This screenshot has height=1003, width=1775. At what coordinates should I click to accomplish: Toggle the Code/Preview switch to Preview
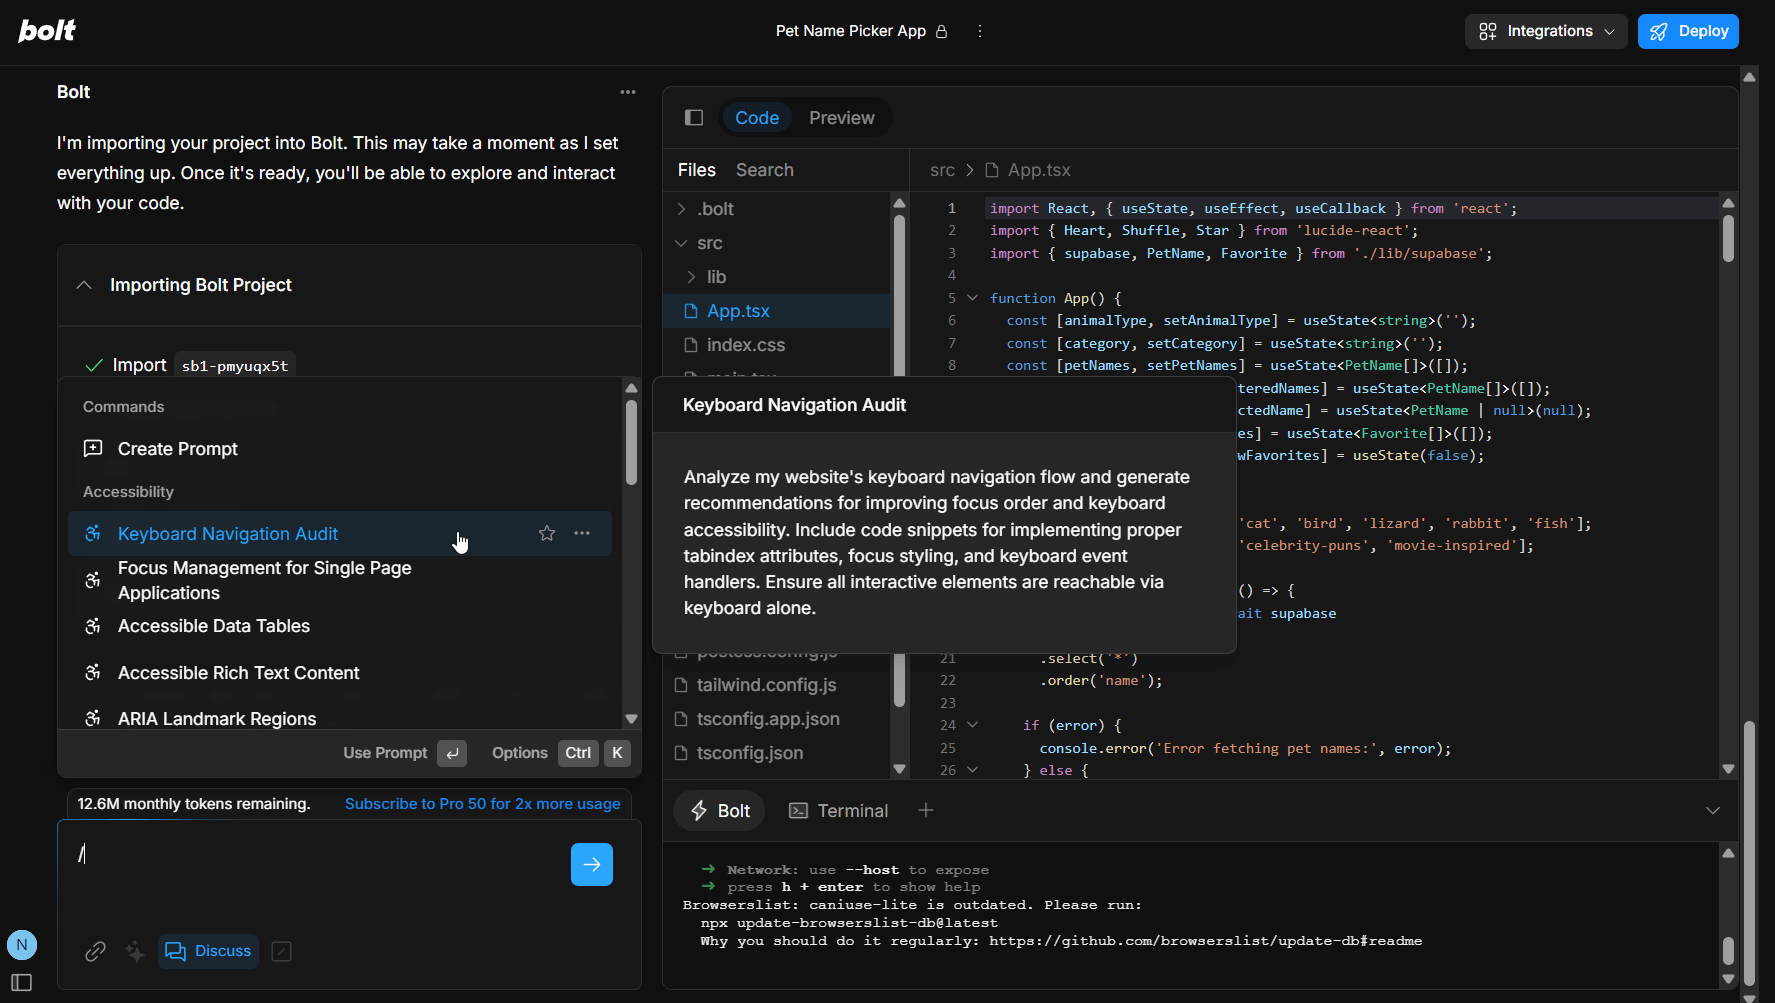point(841,117)
